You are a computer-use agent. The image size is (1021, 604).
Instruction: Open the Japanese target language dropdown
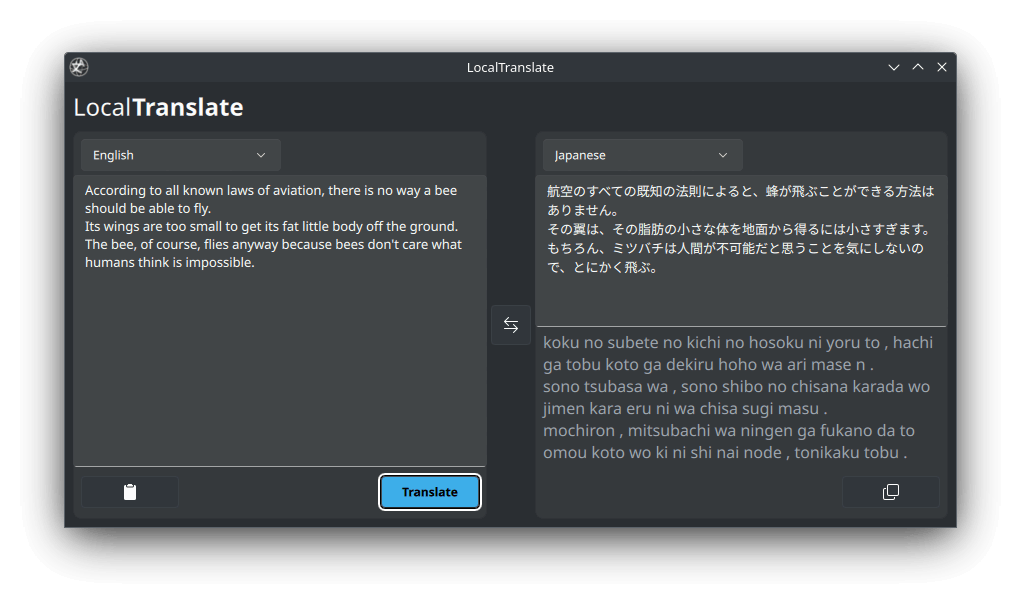click(x=642, y=155)
